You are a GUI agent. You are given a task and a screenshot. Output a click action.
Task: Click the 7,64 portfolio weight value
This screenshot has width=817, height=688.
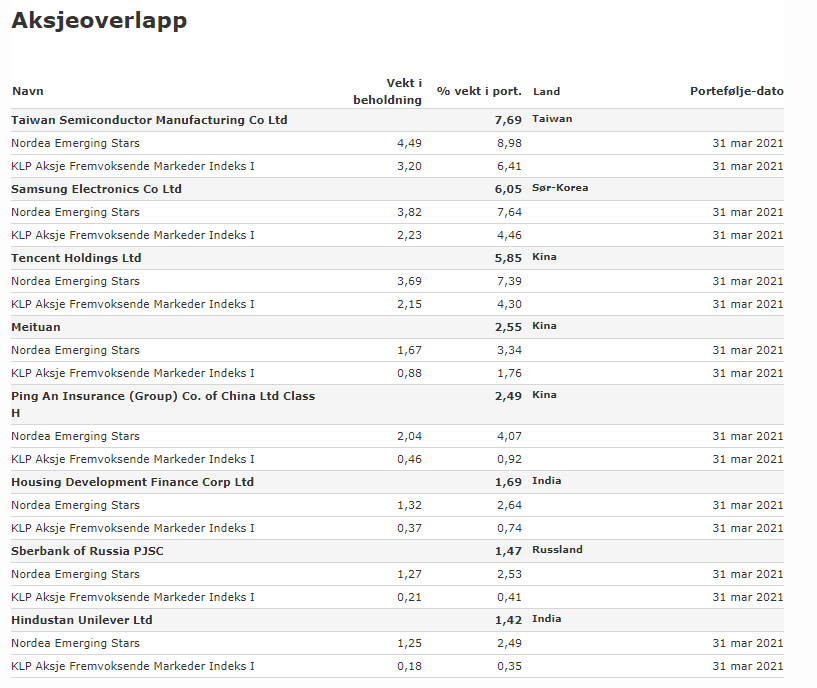click(x=509, y=212)
